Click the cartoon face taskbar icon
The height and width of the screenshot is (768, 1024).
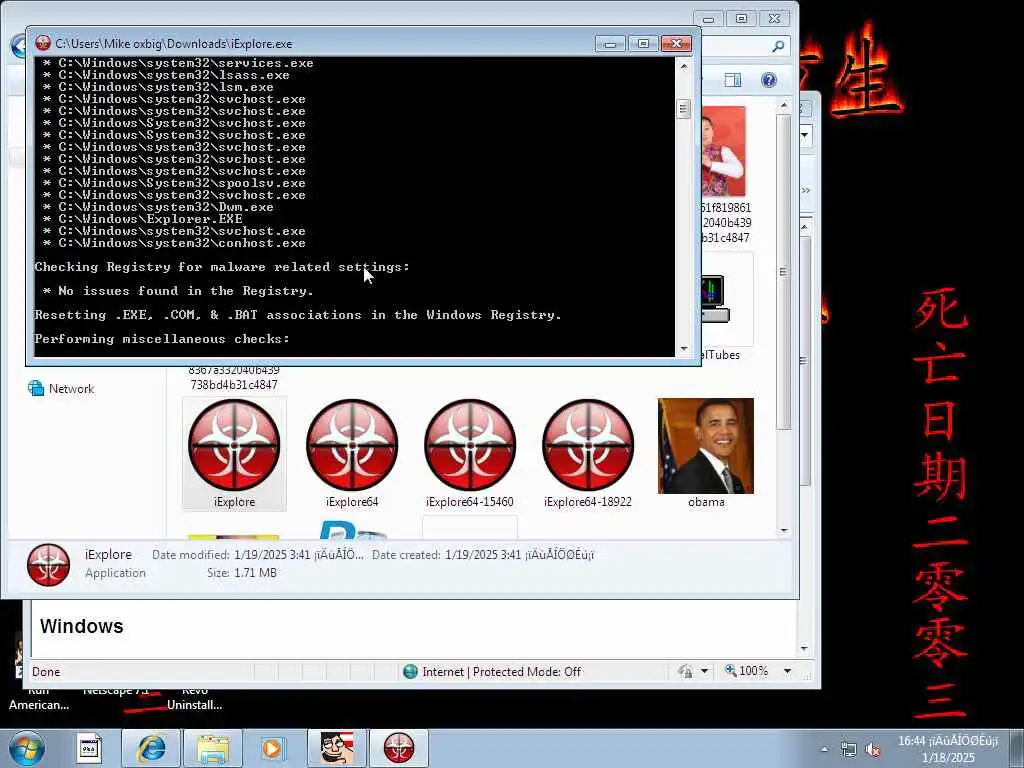[336, 748]
